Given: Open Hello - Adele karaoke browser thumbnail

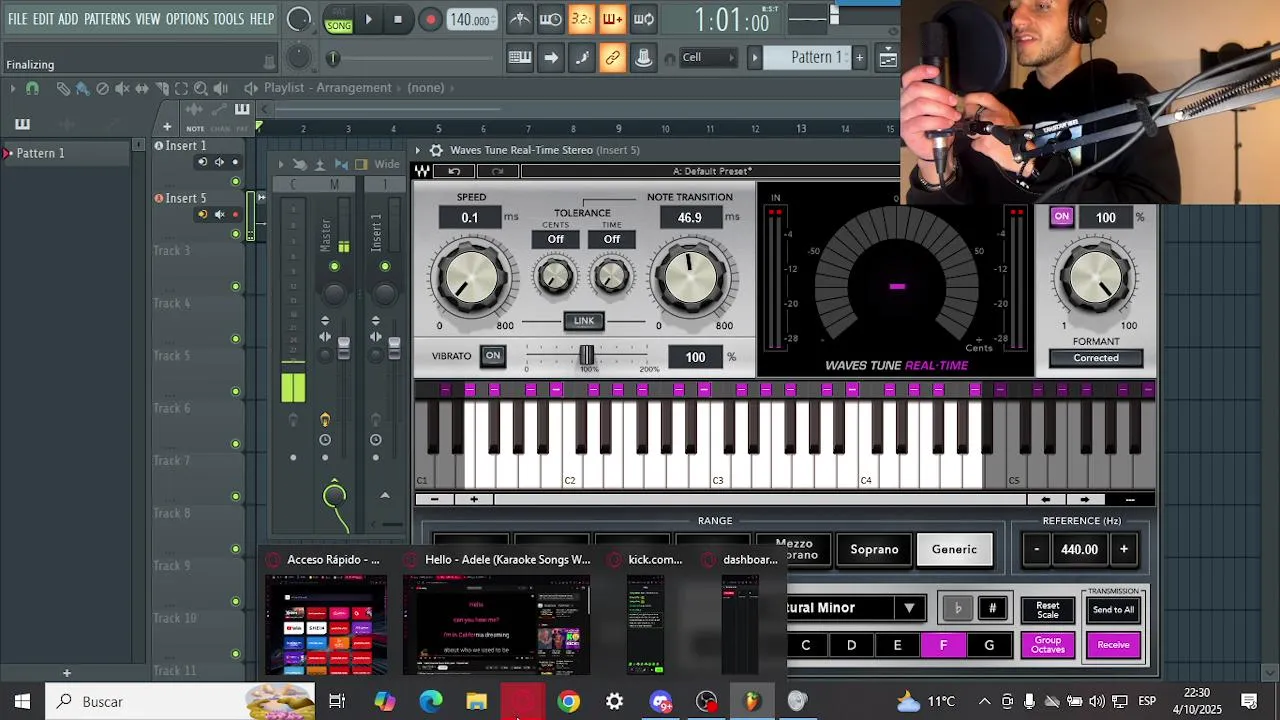Looking at the screenshot, I should coord(496,615).
